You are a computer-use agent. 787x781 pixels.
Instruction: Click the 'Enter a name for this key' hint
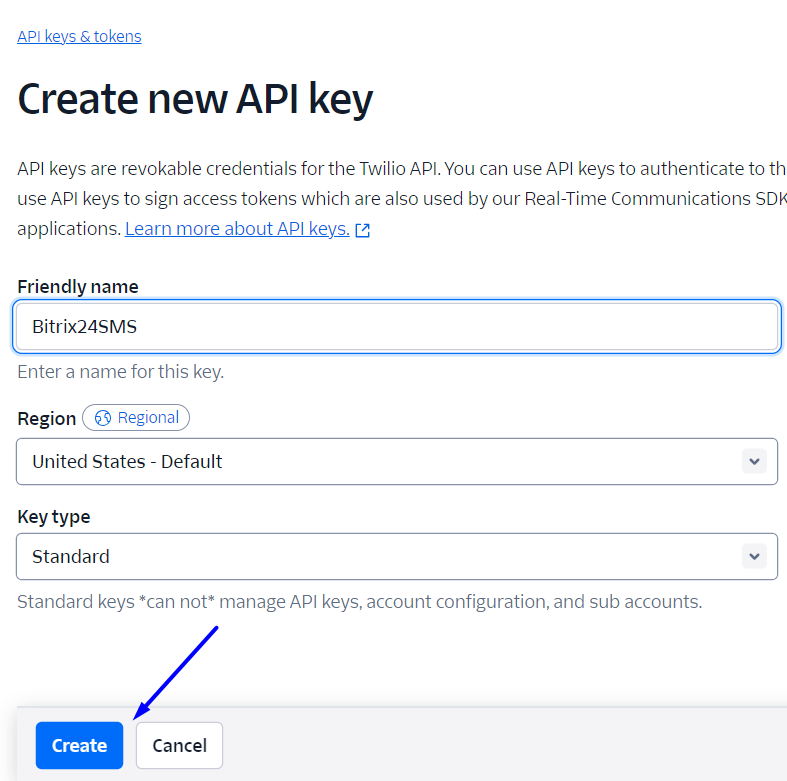click(120, 372)
